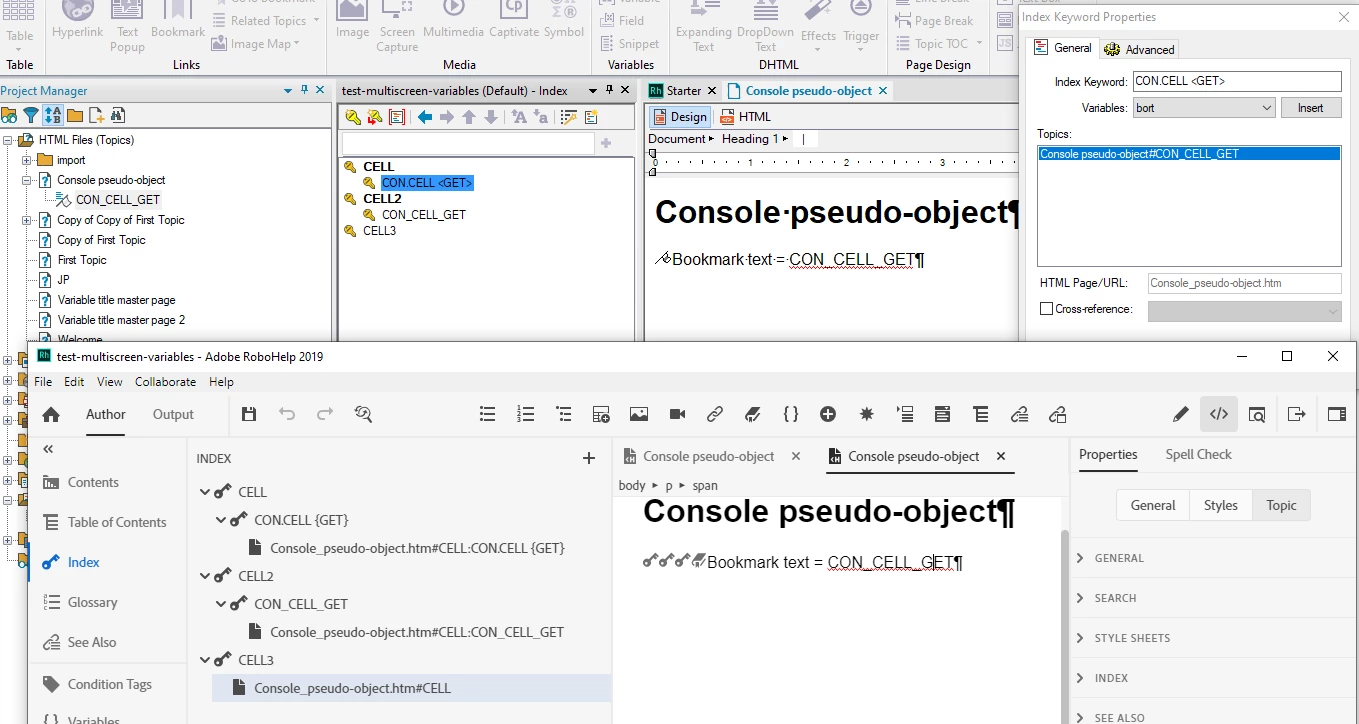1359x724 pixels.
Task: Open the Collaborate menu in RoboHelp 2019
Action: click(x=166, y=382)
